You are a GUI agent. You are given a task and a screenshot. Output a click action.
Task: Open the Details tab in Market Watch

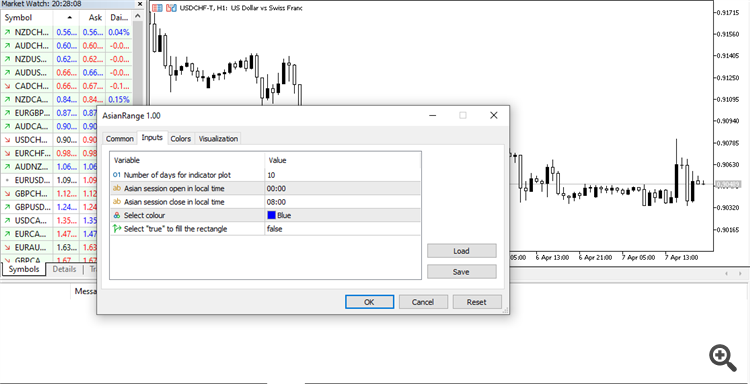(64, 269)
